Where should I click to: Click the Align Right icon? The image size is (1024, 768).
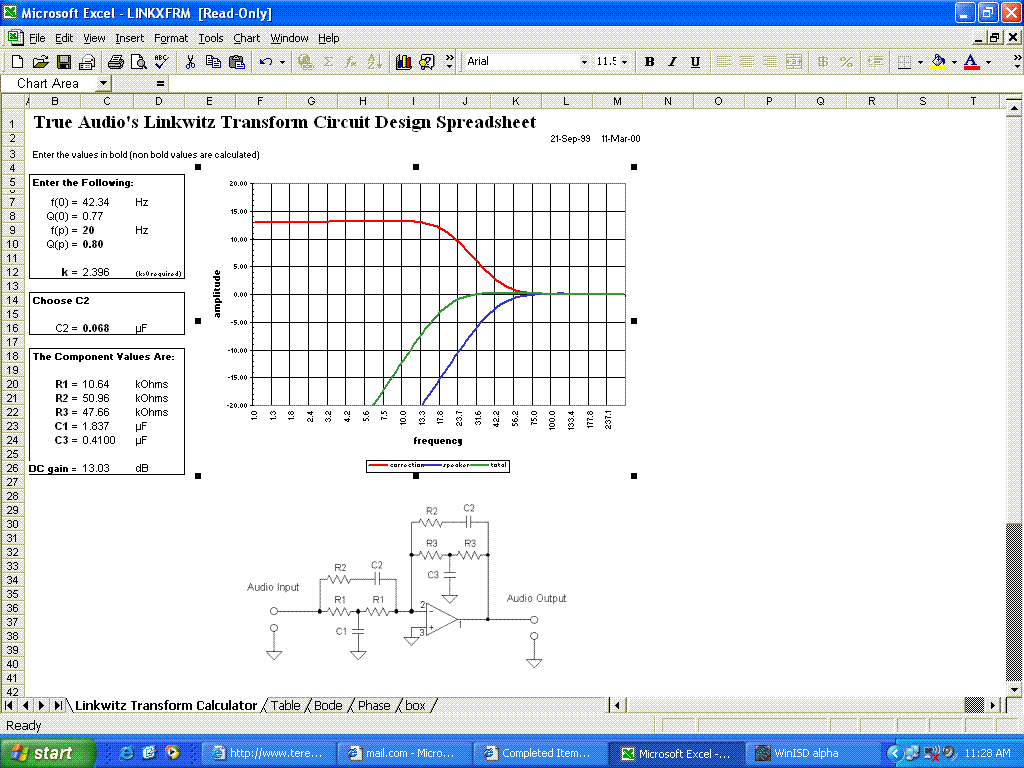click(x=770, y=61)
